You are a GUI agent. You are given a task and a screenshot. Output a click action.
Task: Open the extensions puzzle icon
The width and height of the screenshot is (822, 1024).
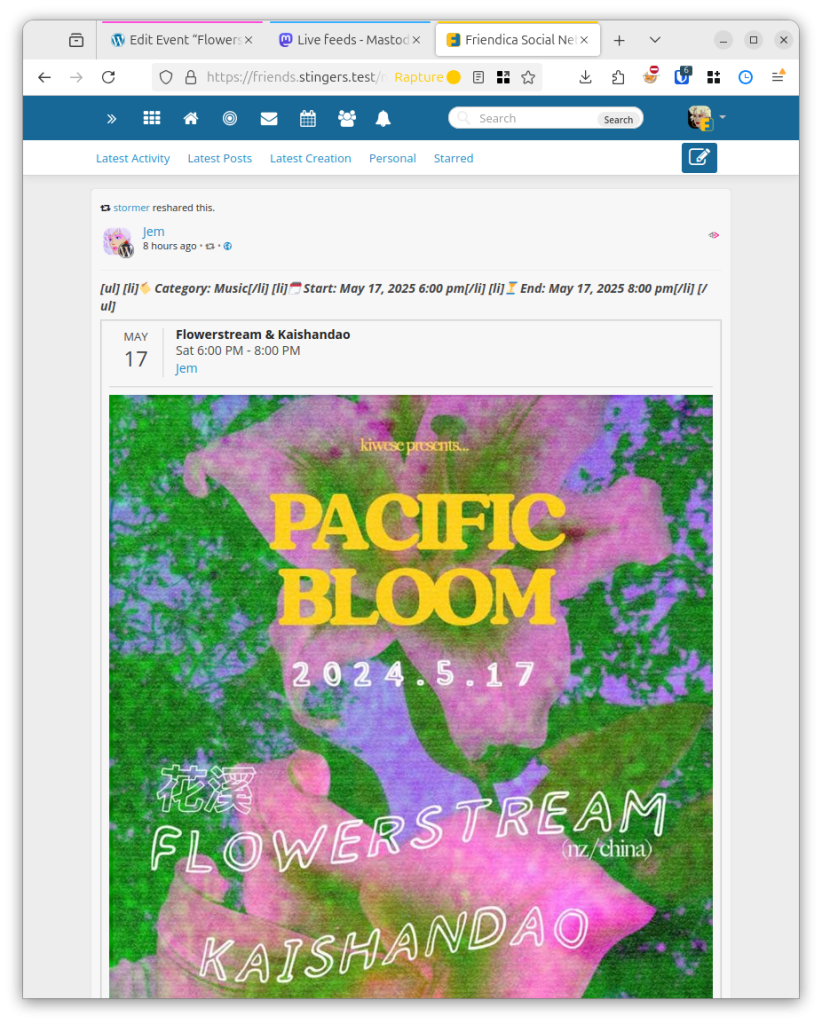tap(618, 78)
